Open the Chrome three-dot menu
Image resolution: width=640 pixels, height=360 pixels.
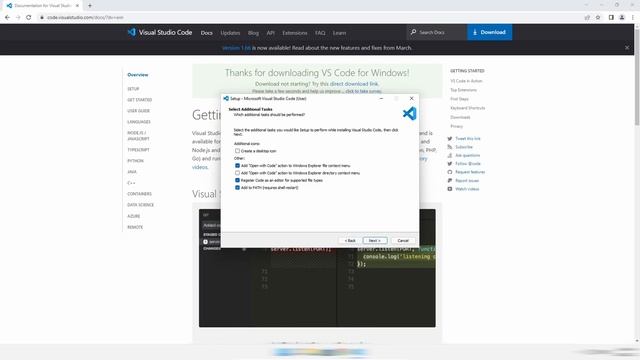(633, 18)
